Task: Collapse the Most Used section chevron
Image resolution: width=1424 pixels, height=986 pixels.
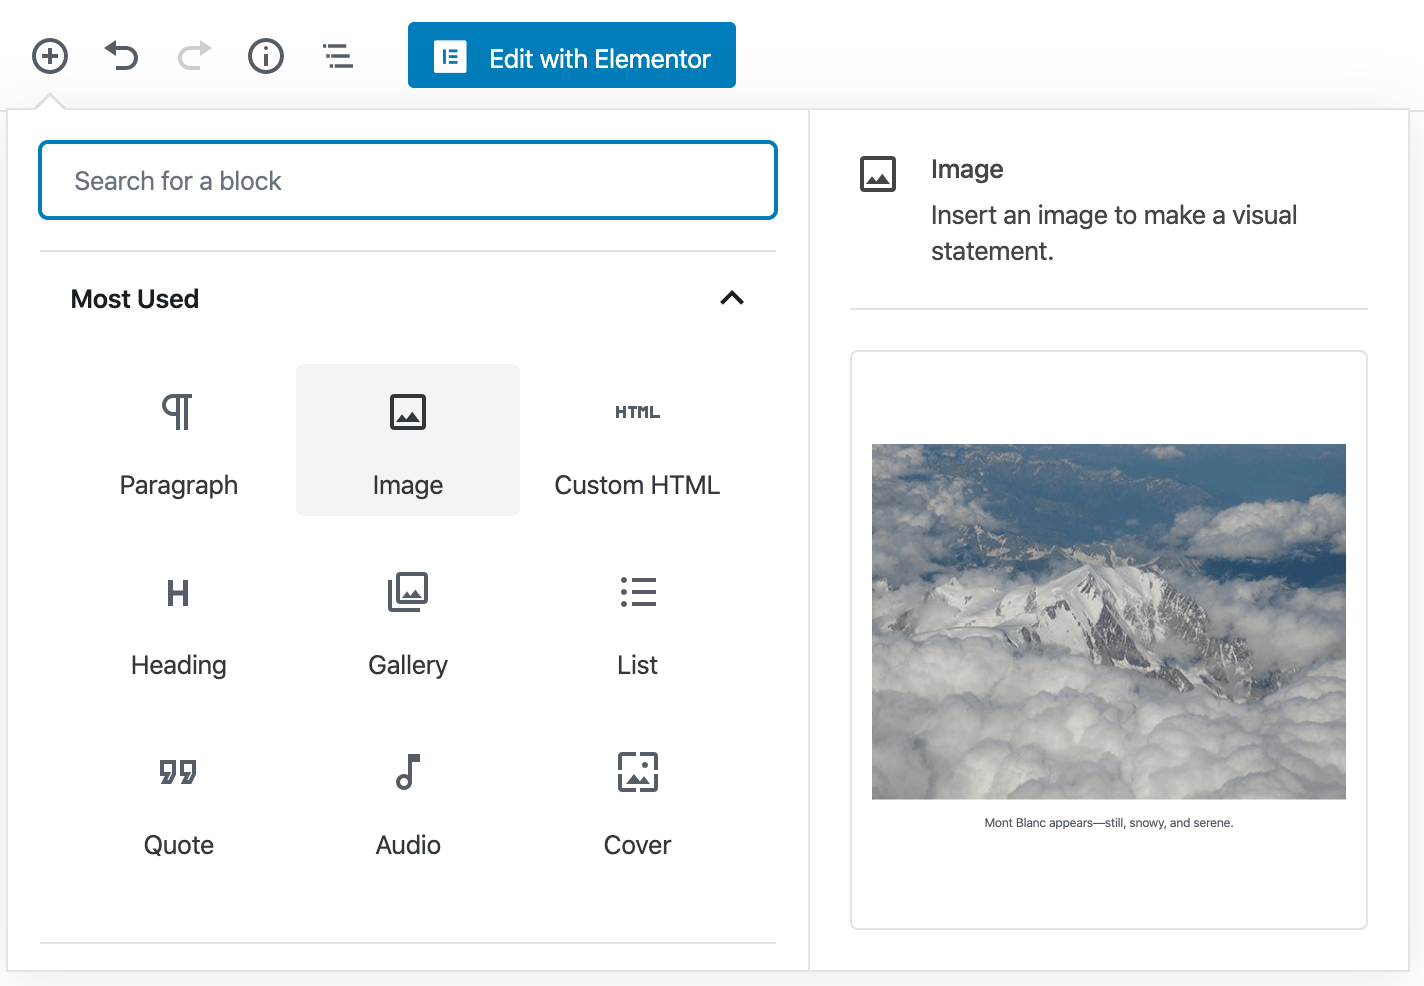Action: click(732, 298)
